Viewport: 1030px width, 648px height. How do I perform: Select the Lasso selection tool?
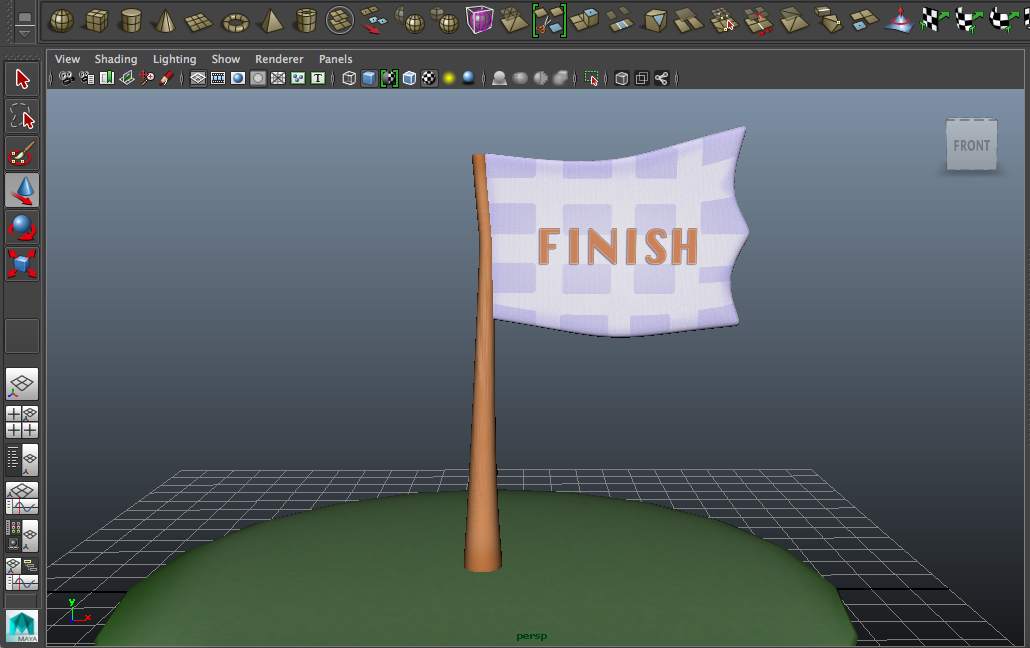(x=21, y=116)
